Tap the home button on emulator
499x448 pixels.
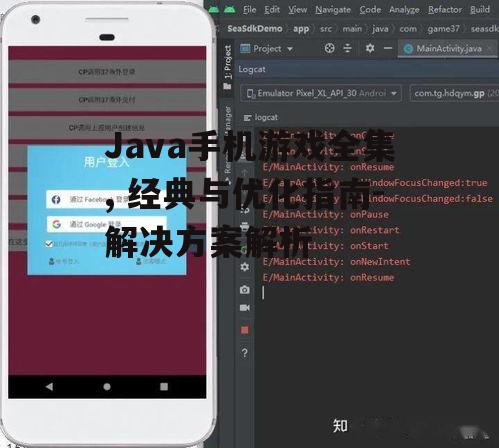[x=107, y=387]
